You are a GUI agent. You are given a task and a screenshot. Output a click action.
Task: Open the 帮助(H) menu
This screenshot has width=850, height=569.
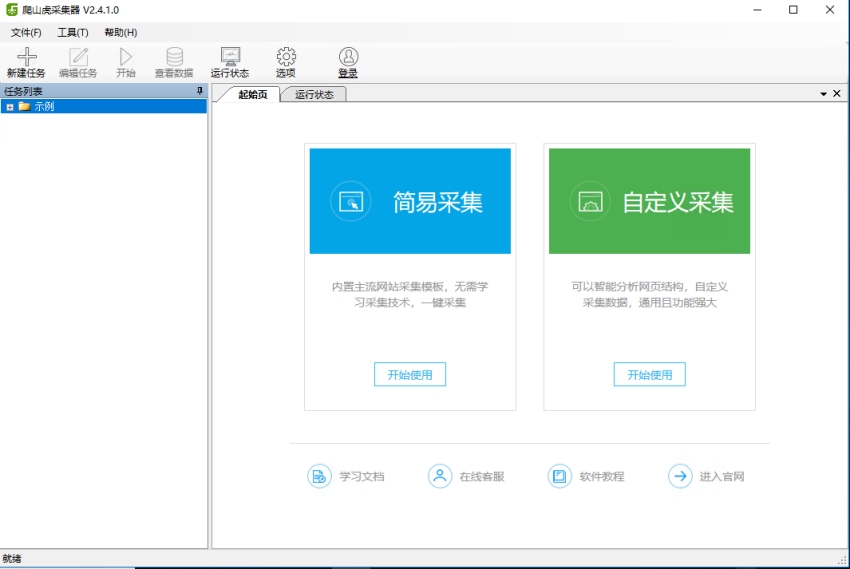[120, 32]
